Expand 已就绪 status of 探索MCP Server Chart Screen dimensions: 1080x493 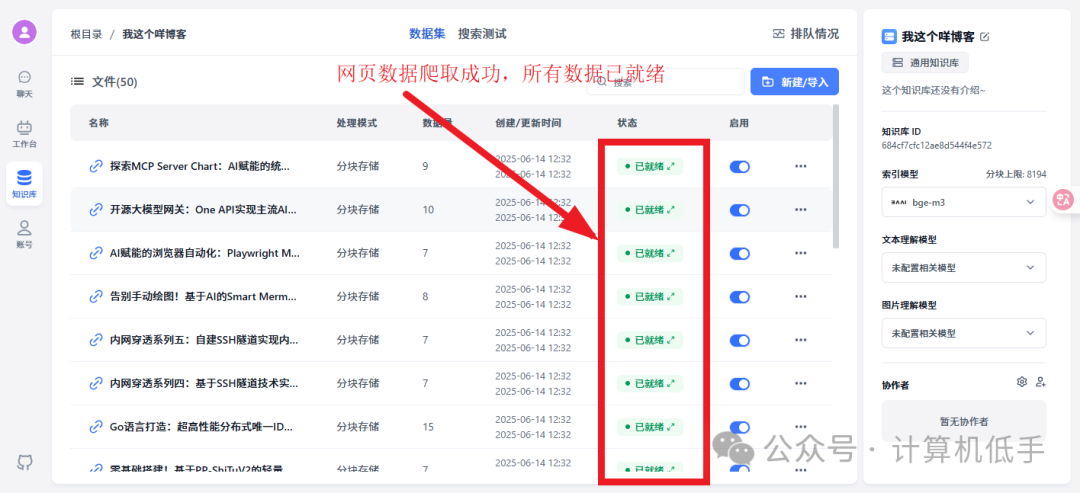tap(671, 166)
